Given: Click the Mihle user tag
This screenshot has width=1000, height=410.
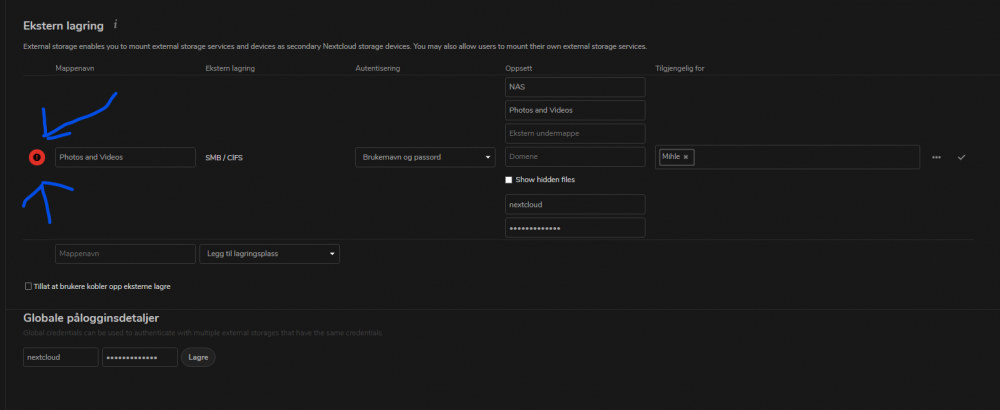Looking at the screenshot, I should tap(676, 157).
